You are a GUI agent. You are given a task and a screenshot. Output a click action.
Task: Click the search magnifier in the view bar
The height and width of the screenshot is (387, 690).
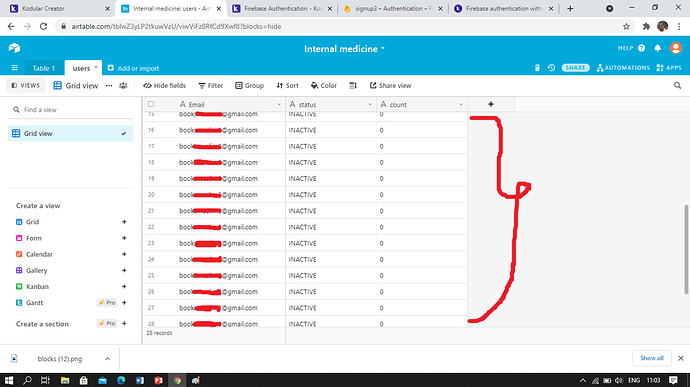tap(677, 85)
